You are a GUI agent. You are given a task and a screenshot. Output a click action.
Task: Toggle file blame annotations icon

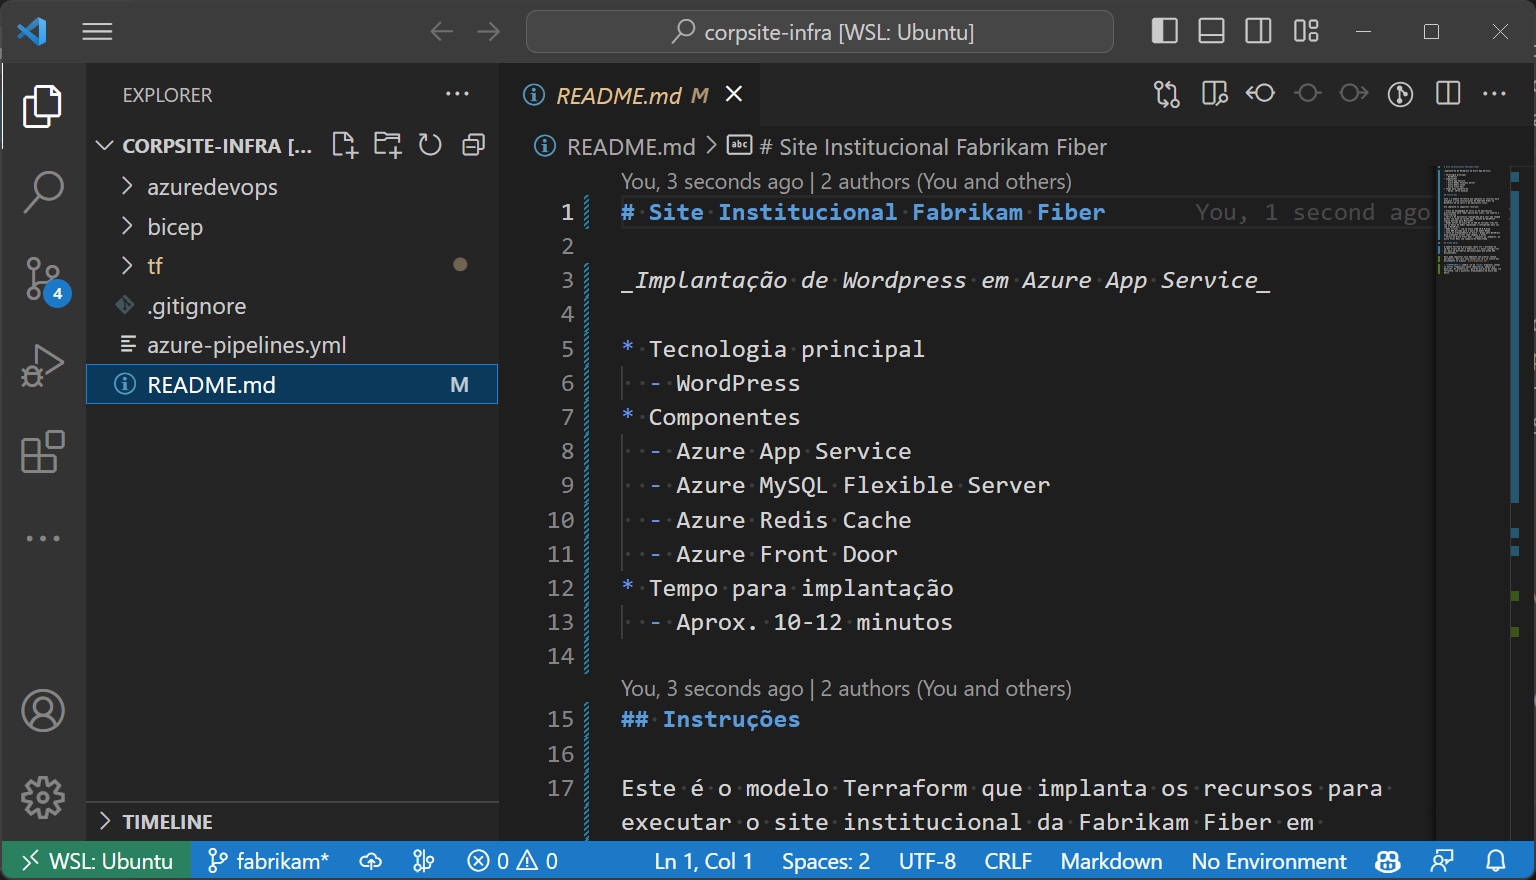point(1400,94)
